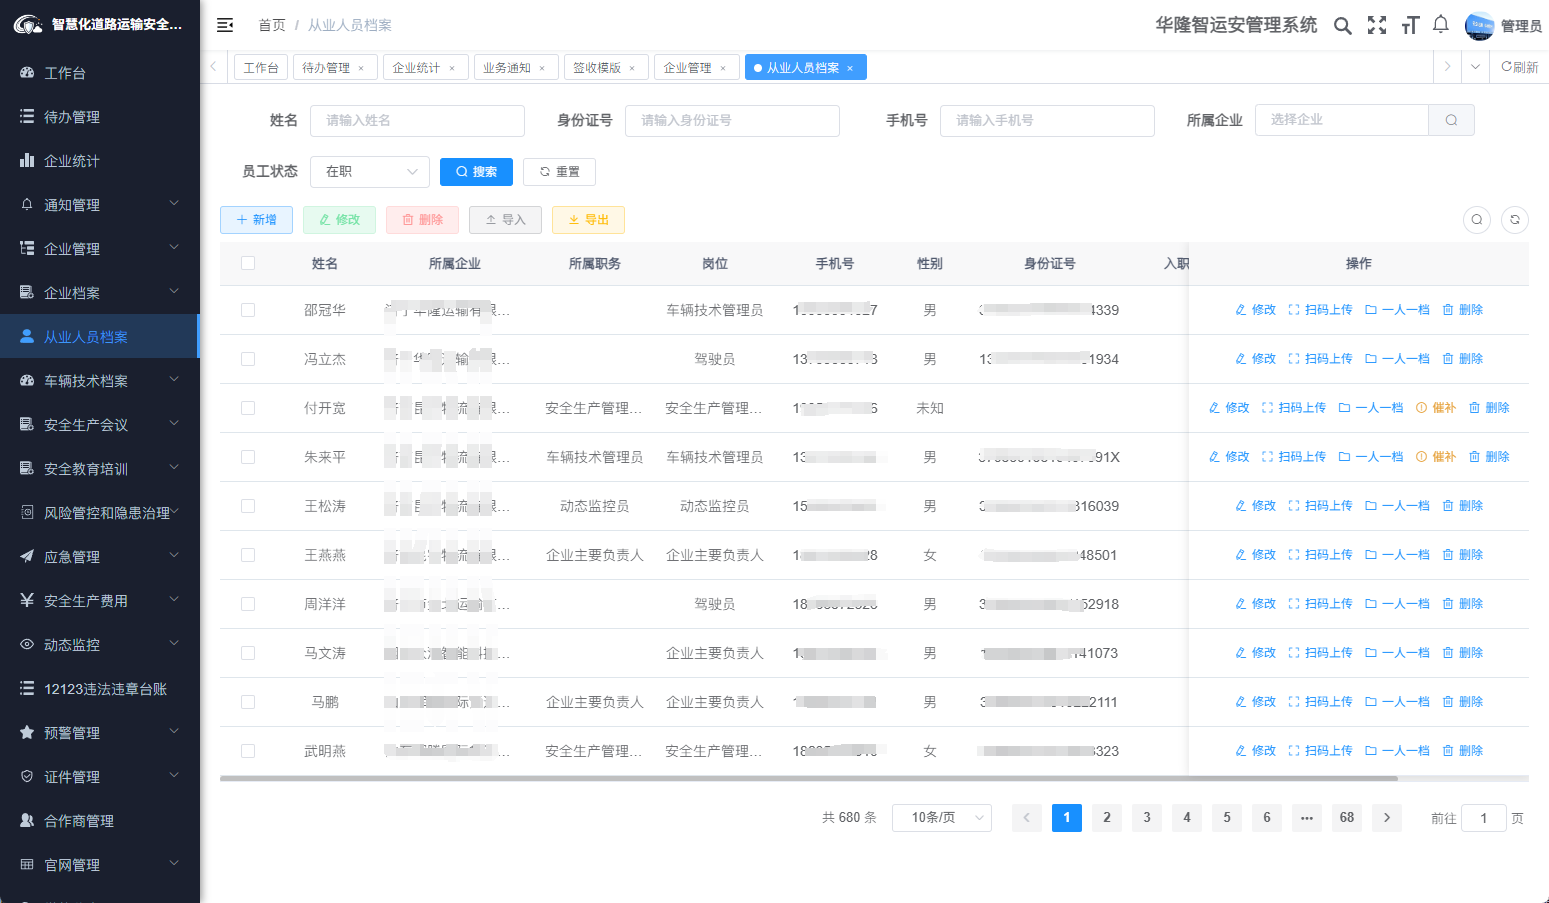Delete the 朱来平 record
The height and width of the screenshot is (903, 1549).
point(1489,457)
